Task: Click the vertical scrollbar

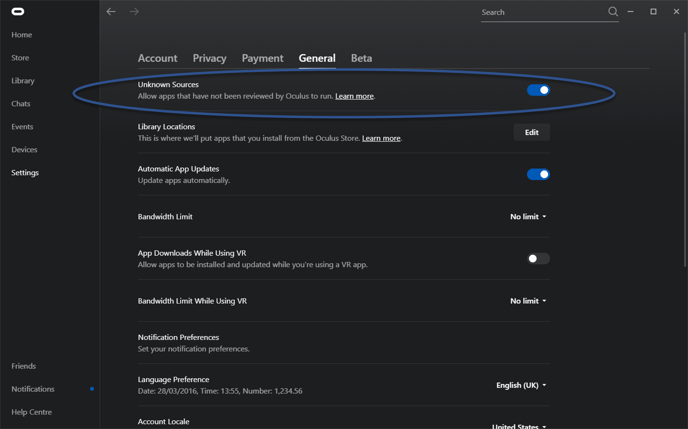Action: point(685,149)
